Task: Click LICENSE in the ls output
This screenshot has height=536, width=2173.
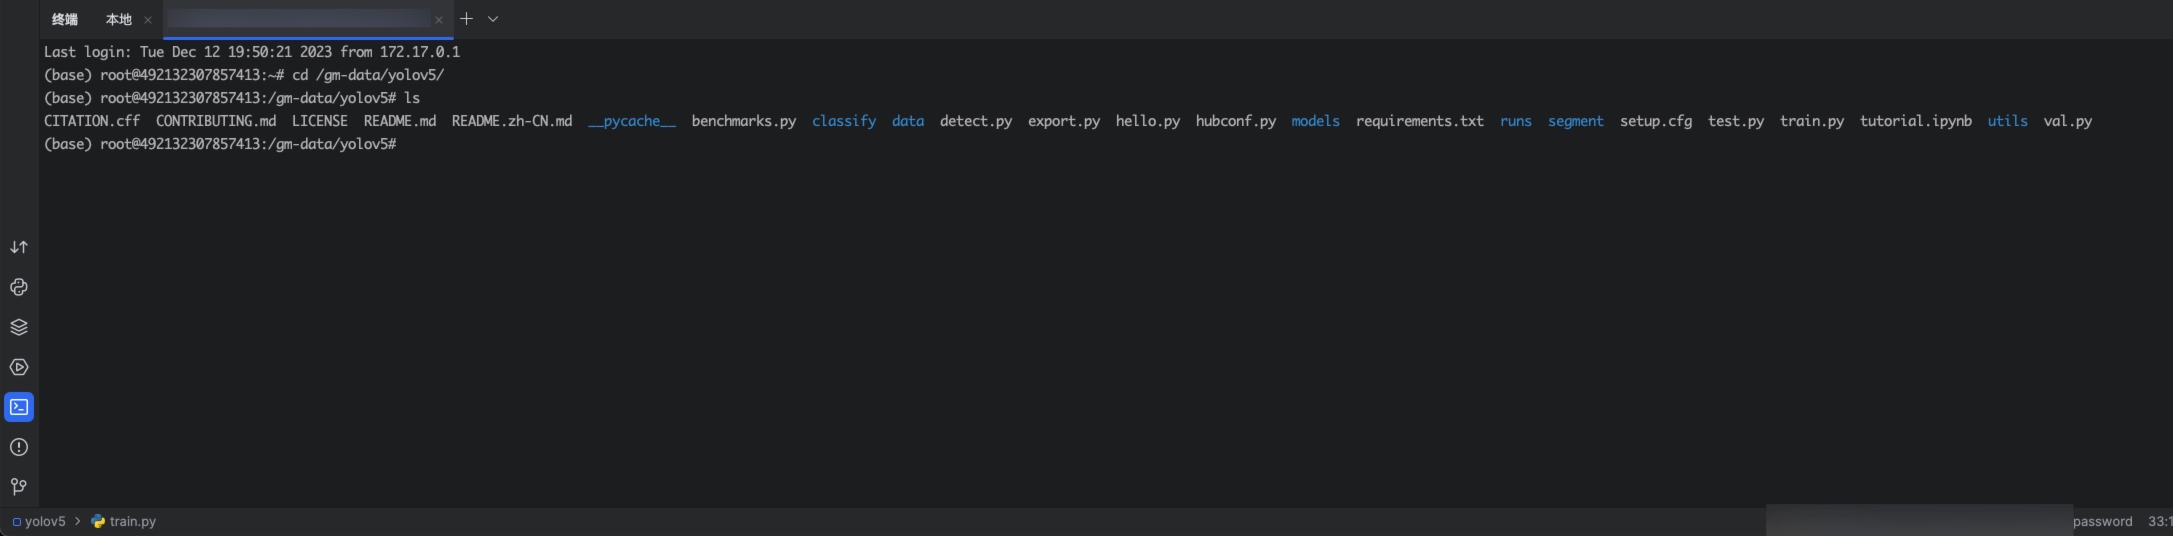Action: [320, 121]
